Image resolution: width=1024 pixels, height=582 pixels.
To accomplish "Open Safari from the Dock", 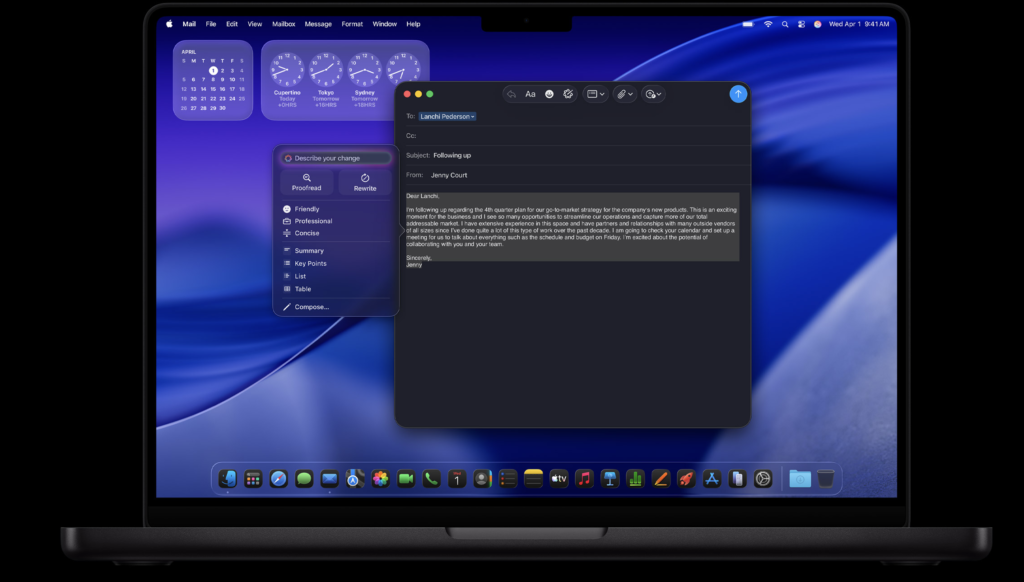I will click(x=279, y=479).
